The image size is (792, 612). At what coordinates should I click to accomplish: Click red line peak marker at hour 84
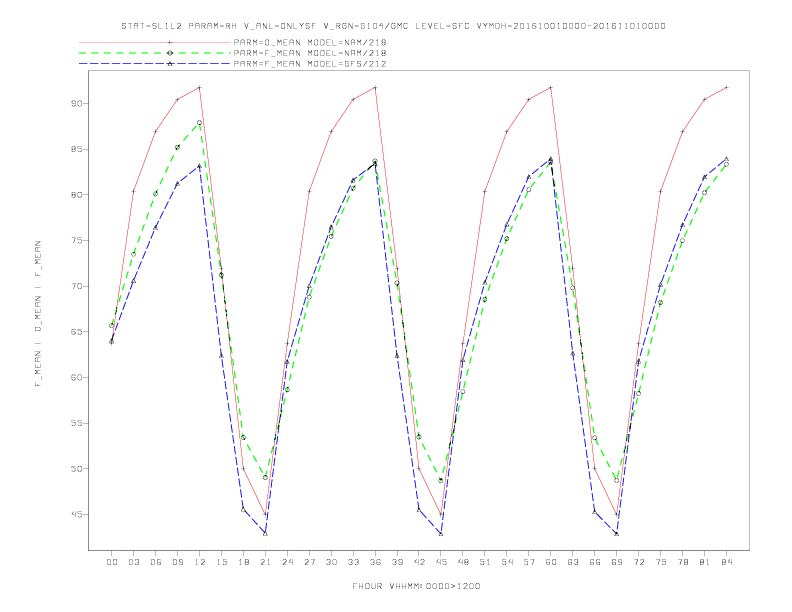pos(726,87)
